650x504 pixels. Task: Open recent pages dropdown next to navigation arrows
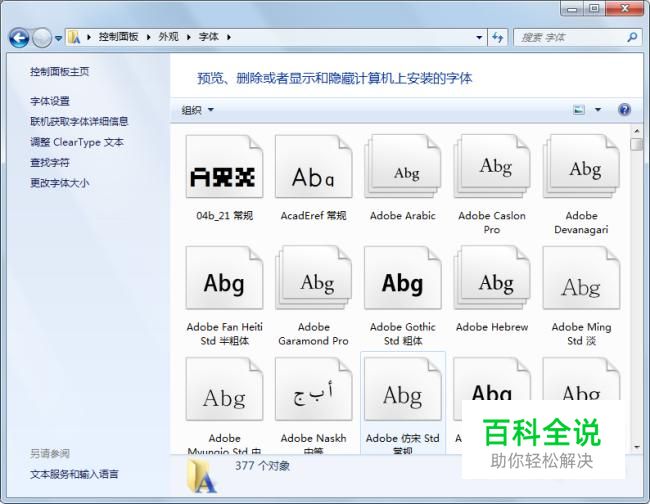58,38
